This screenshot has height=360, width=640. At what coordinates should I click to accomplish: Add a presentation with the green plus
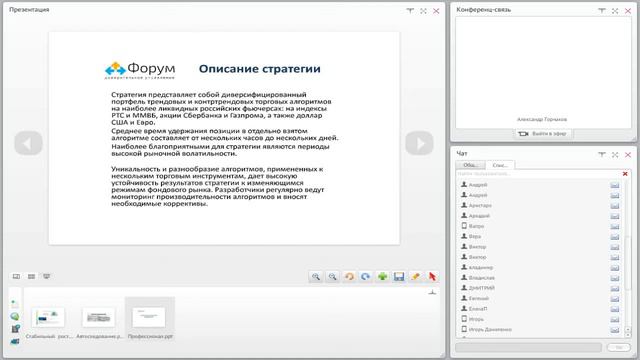(x=382, y=277)
